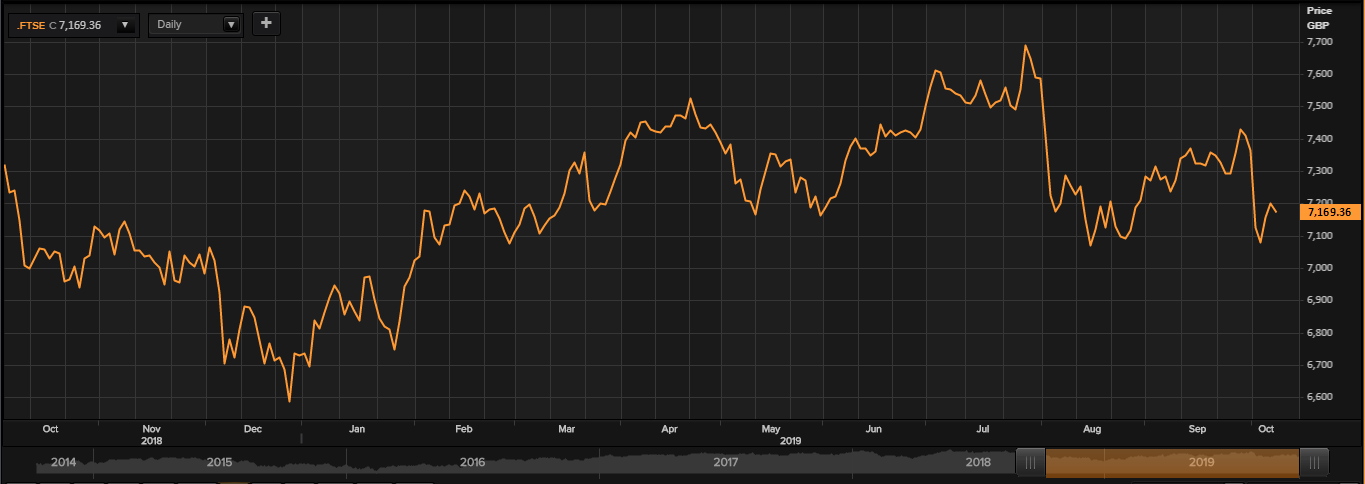This screenshot has height=484, width=1365.
Task: Click the Dec label on the time axis
Action: click(252, 429)
